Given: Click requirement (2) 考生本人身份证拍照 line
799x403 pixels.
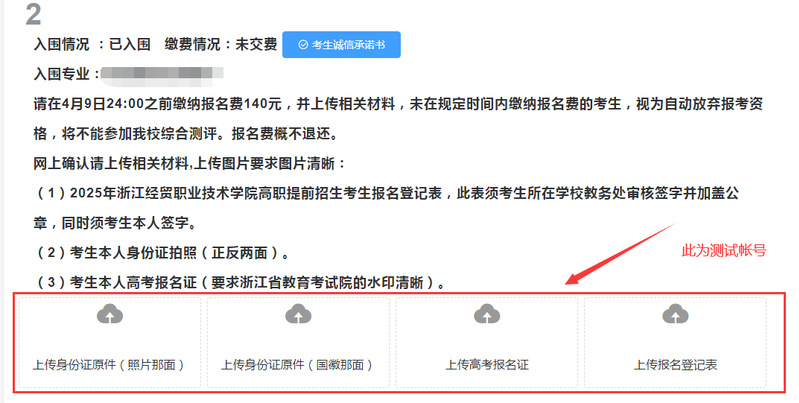Looking at the screenshot, I should (x=162, y=253).
